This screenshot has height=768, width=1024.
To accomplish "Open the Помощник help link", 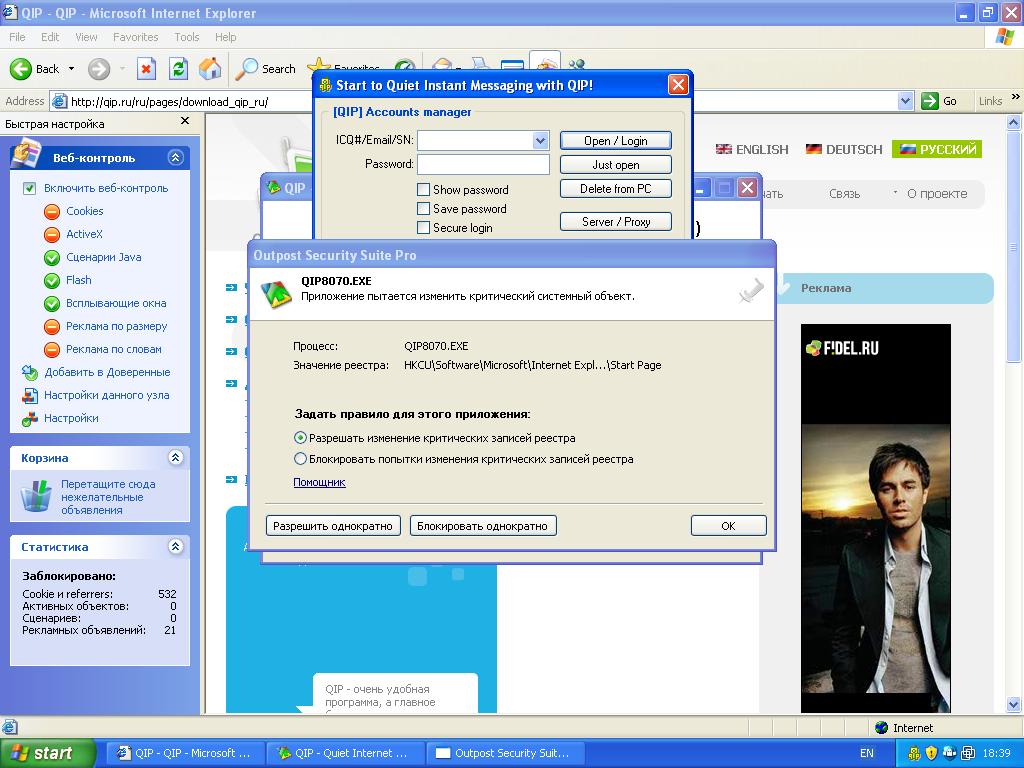I will click(x=319, y=482).
